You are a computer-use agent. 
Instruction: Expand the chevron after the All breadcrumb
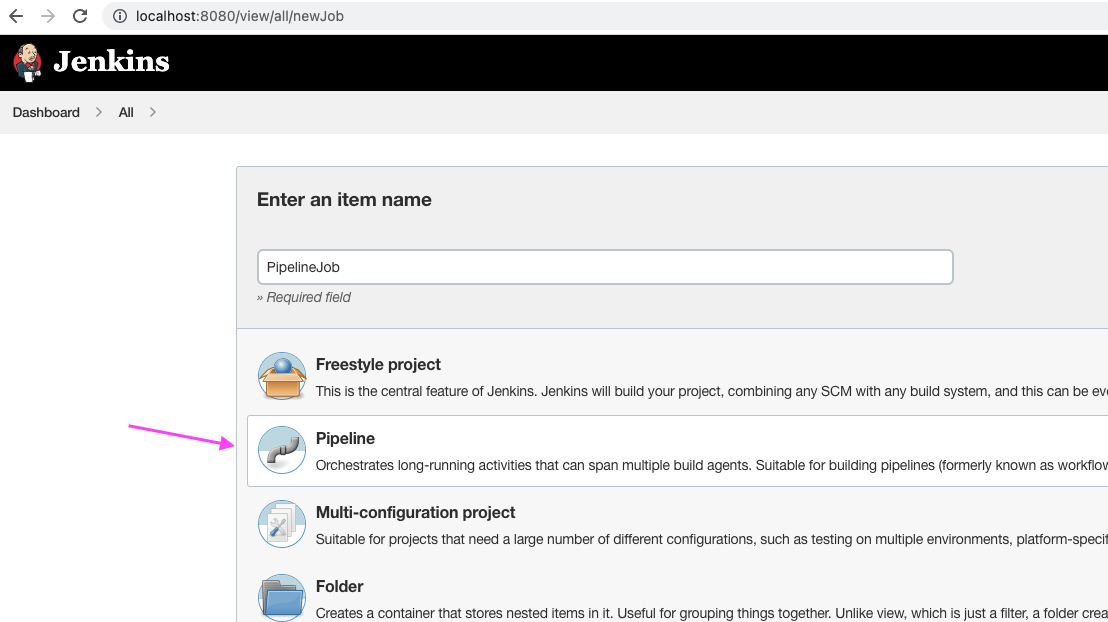[x=152, y=112]
